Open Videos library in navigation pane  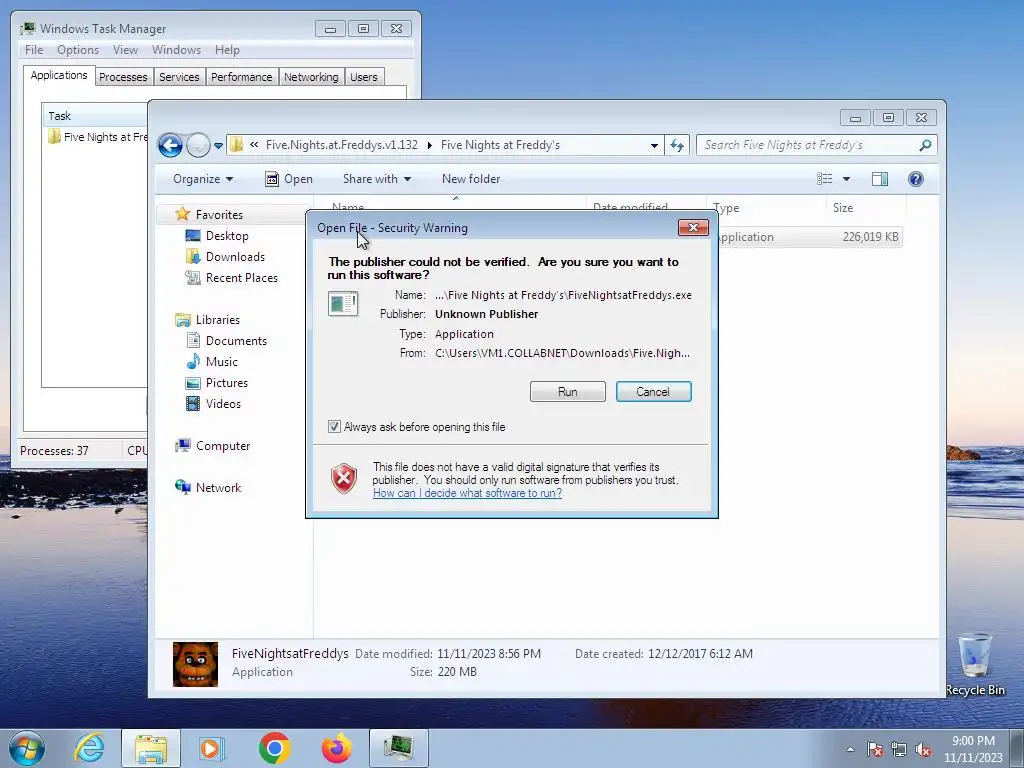(x=223, y=404)
